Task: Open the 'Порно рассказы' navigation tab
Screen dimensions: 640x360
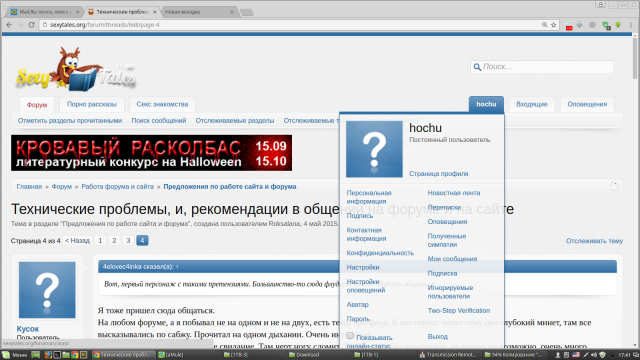Action: point(92,104)
